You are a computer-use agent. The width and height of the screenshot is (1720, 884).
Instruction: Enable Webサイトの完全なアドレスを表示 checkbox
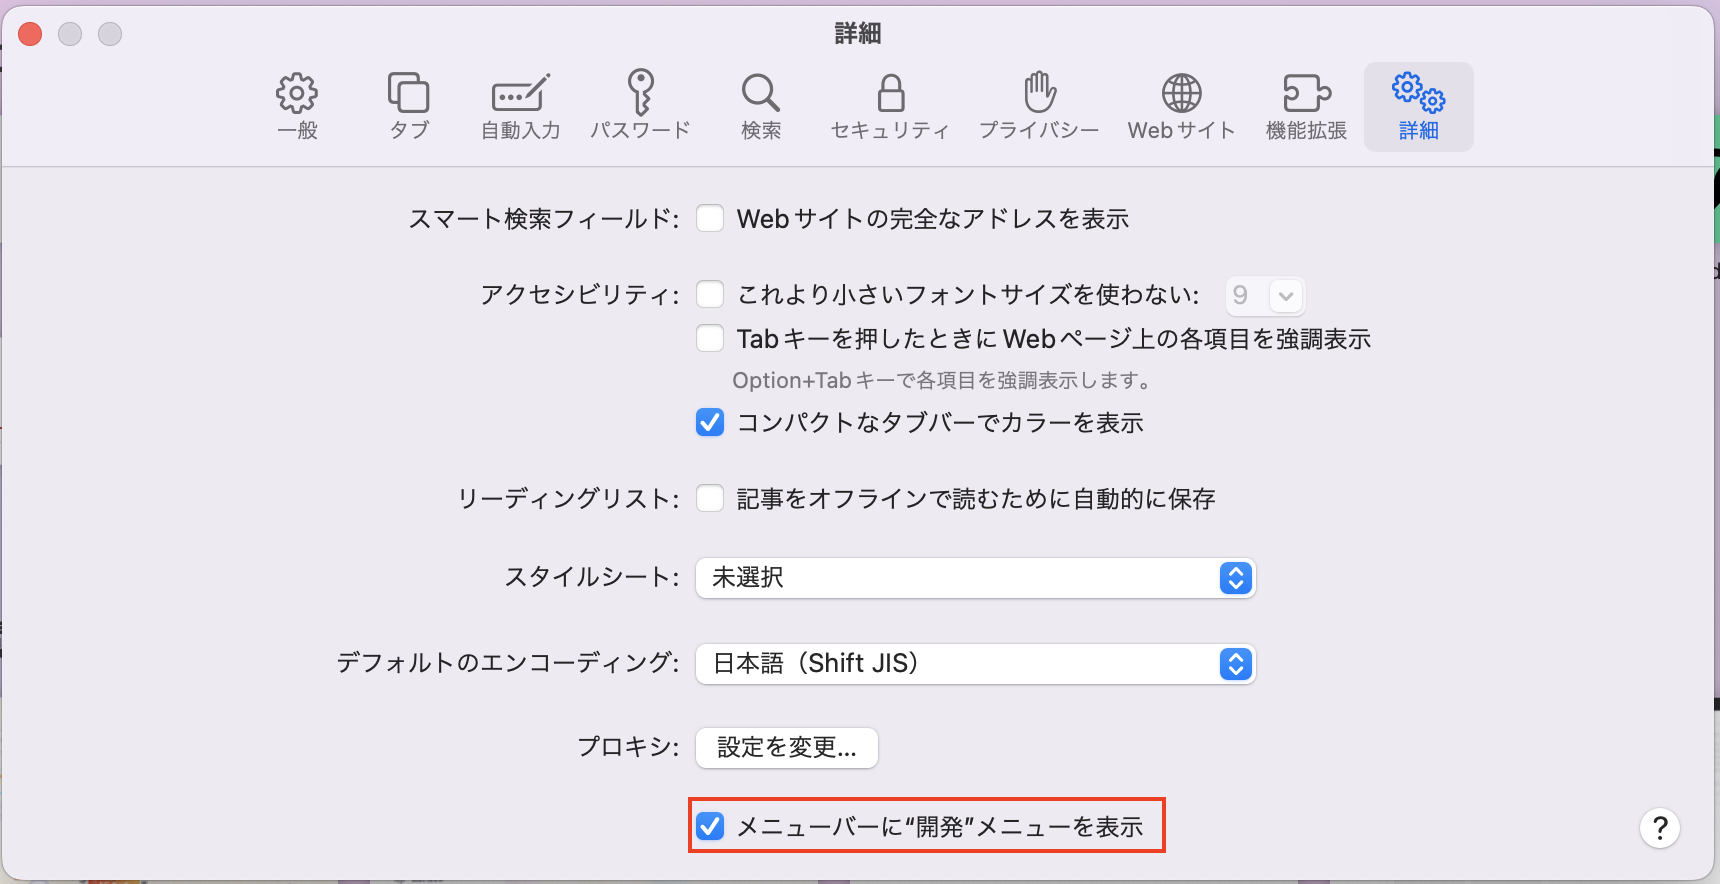[x=710, y=219]
